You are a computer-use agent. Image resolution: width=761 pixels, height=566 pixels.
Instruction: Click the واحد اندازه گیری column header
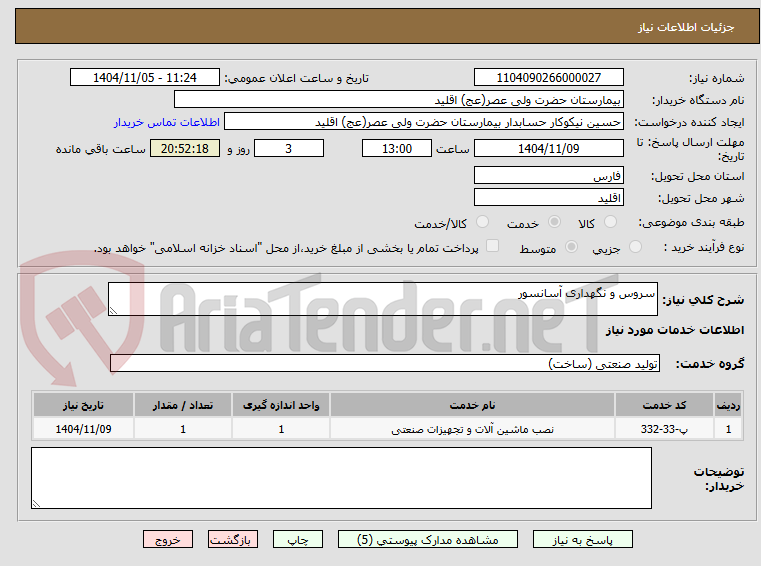pyautogui.click(x=281, y=405)
